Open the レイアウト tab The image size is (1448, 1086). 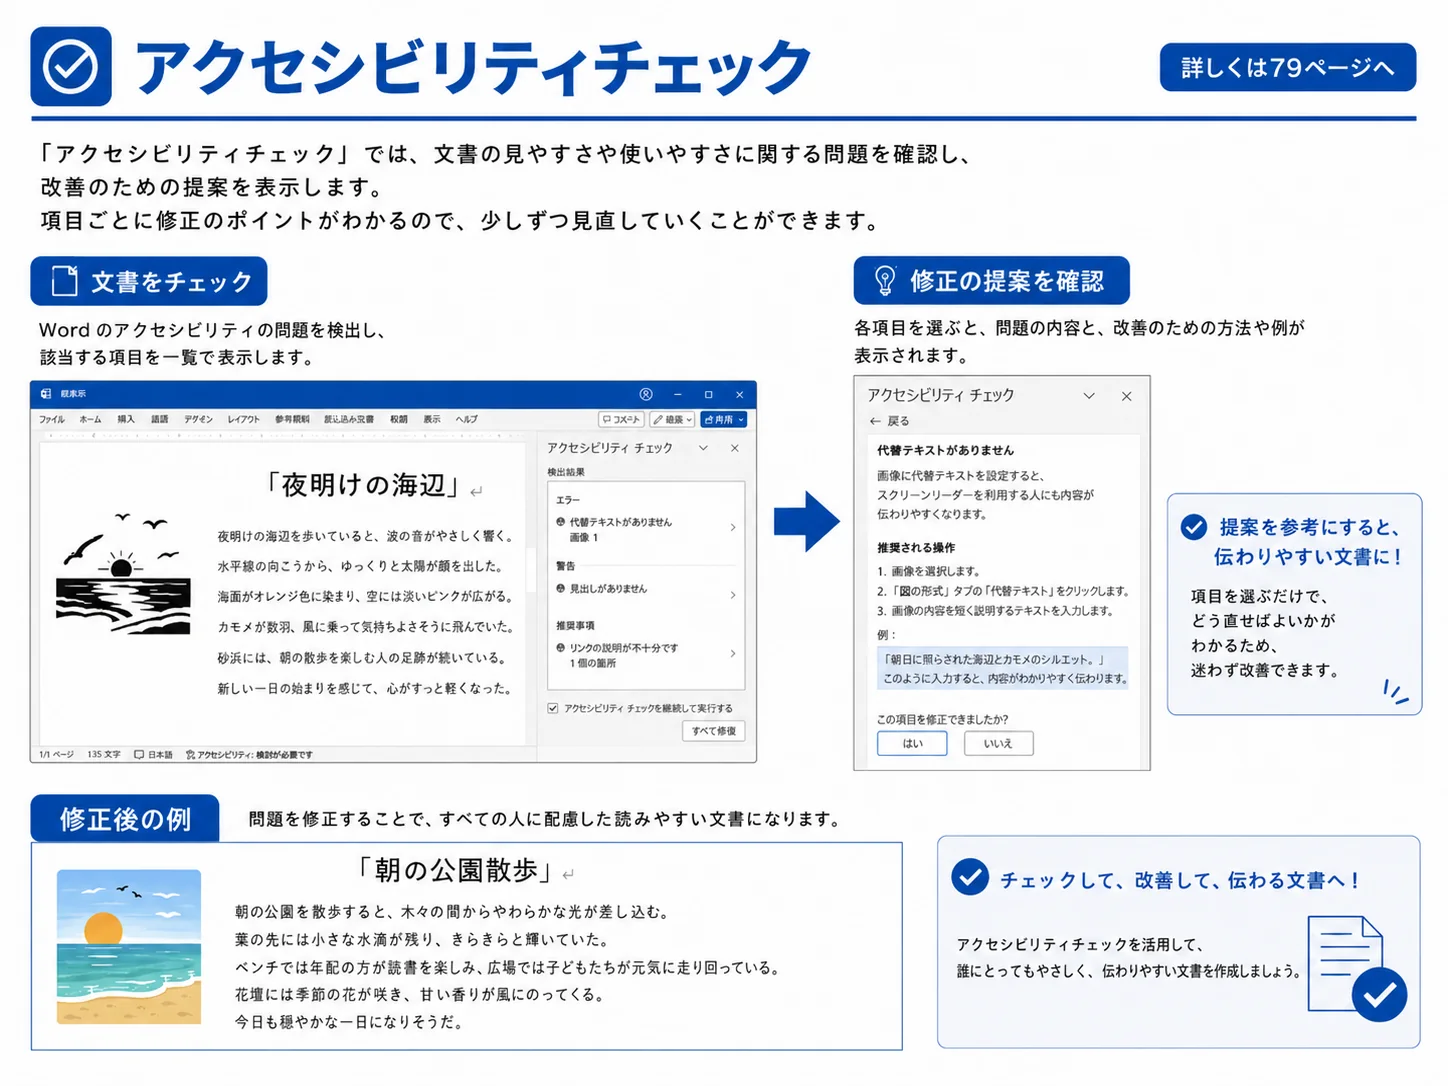click(x=243, y=419)
